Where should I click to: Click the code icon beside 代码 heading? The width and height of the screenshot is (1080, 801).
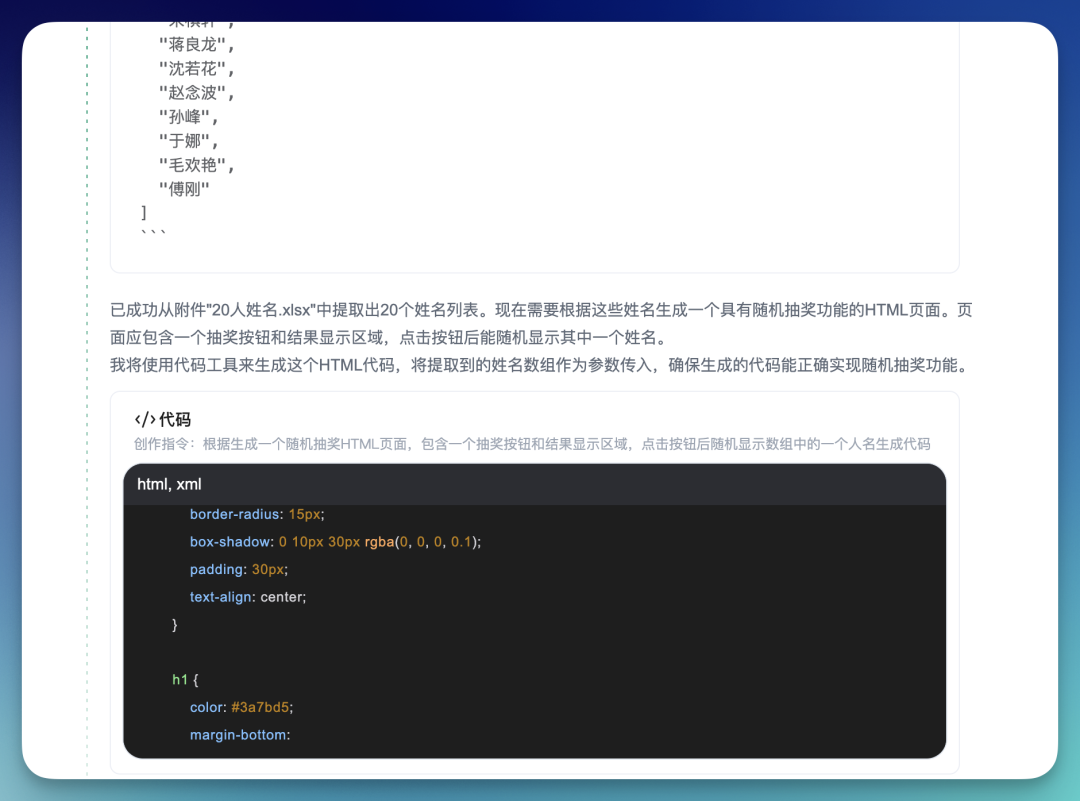click(x=145, y=419)
